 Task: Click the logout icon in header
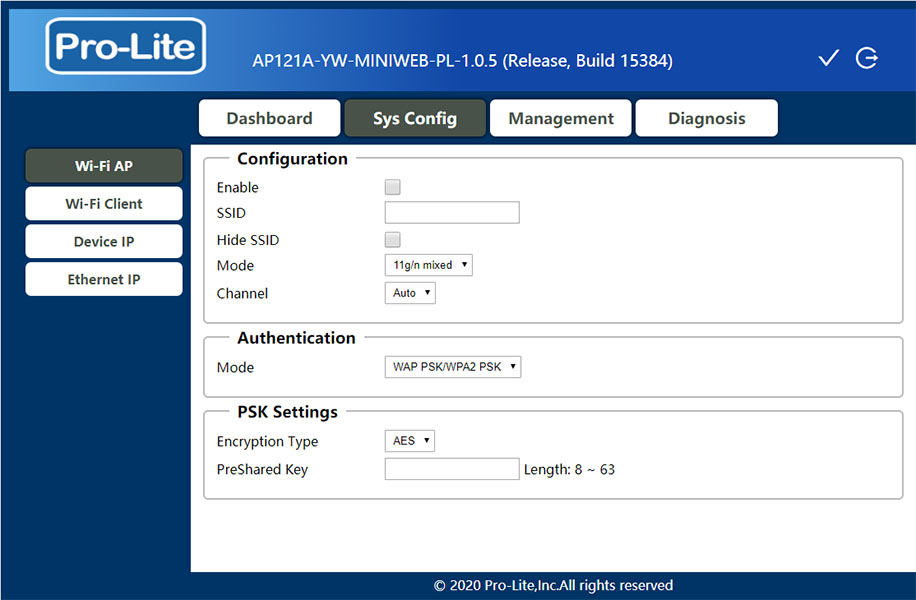[867, 58]
